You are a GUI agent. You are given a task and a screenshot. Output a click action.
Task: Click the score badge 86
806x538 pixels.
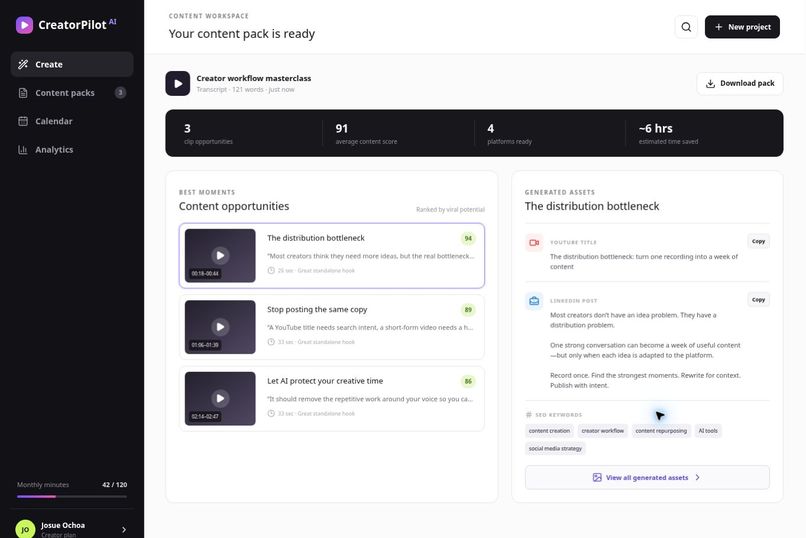[x=468, y=381]
